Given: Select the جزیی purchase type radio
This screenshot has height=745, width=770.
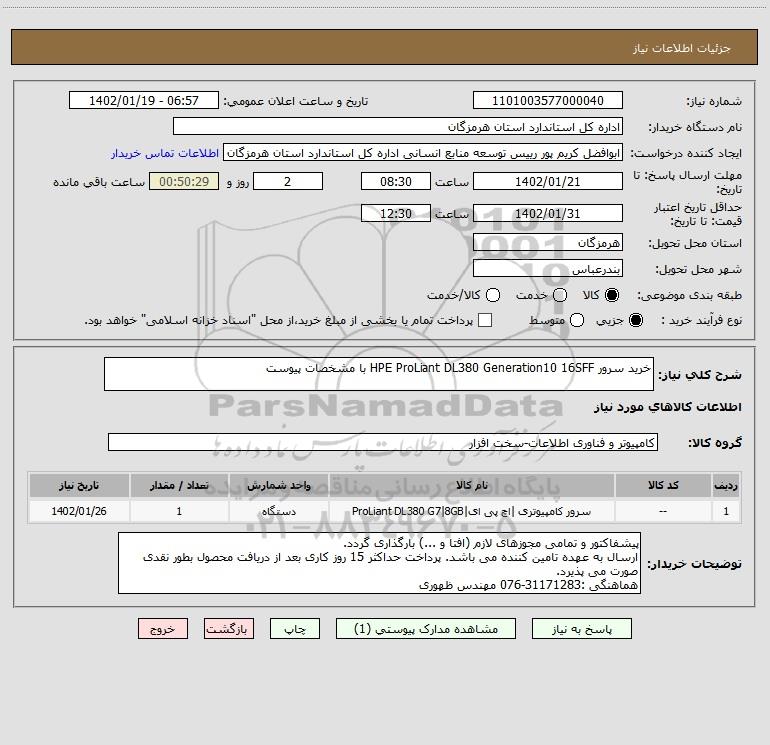Looking at the screenshot, I should click(x=635, y=320).
